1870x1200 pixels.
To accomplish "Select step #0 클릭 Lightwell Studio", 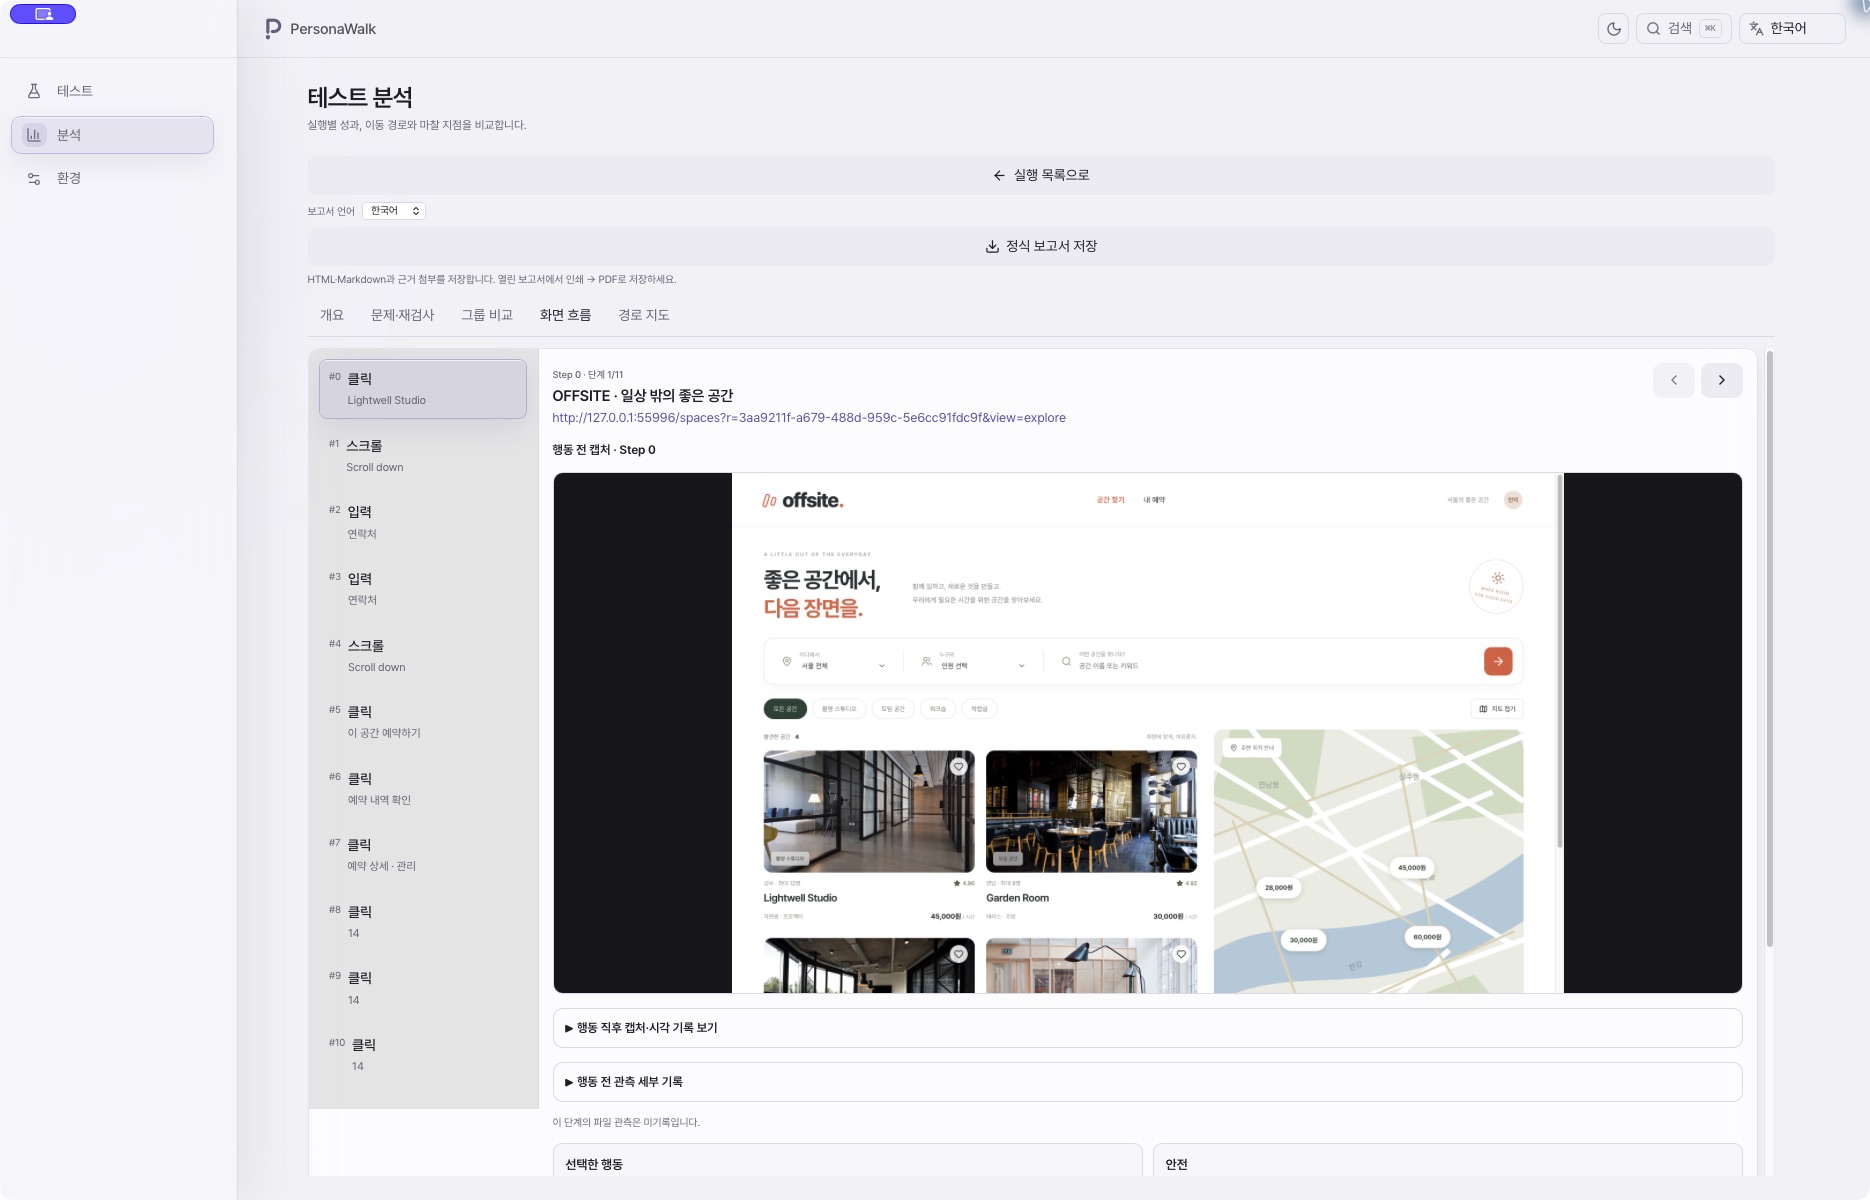I will (423, 389).
